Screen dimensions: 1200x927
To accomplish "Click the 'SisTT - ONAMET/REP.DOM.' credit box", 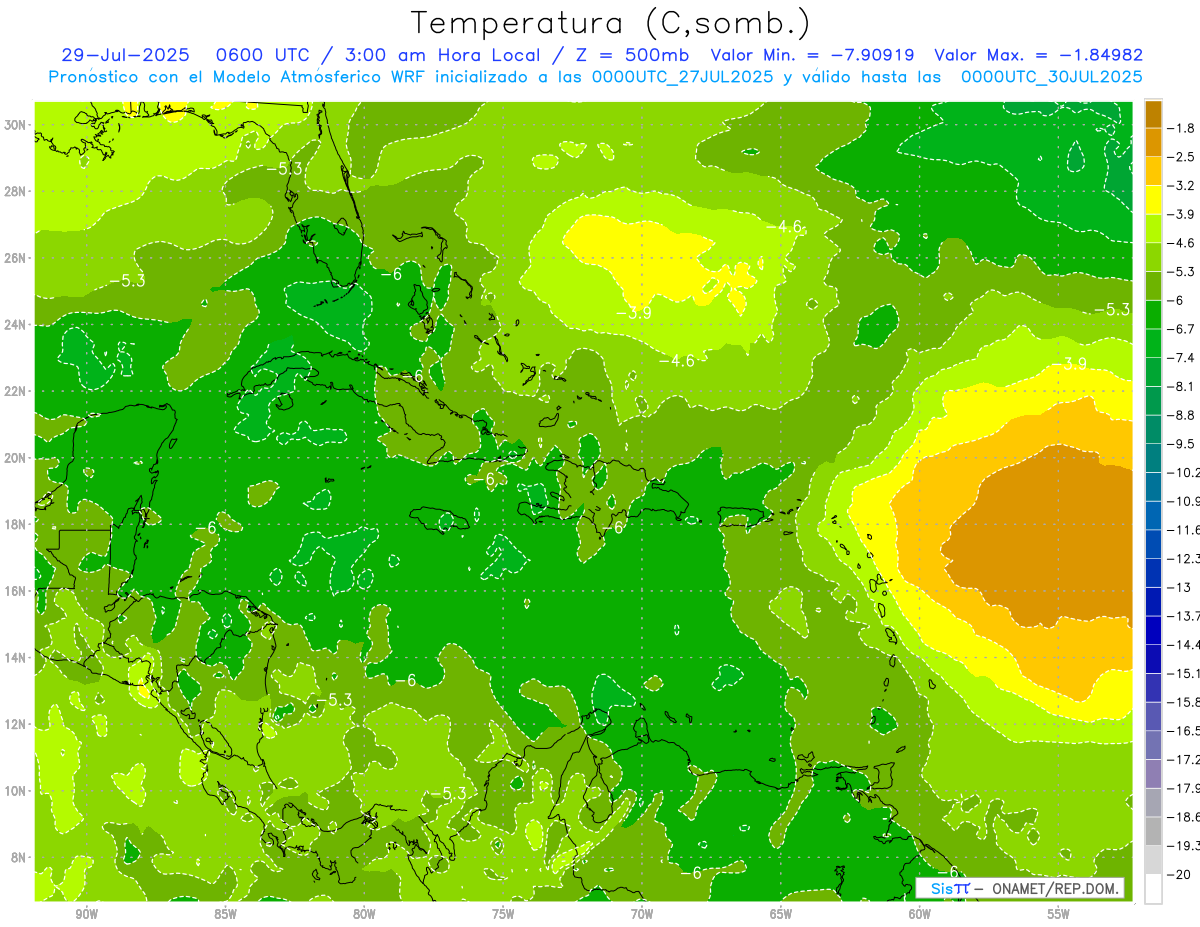I will pos(1020,888).
